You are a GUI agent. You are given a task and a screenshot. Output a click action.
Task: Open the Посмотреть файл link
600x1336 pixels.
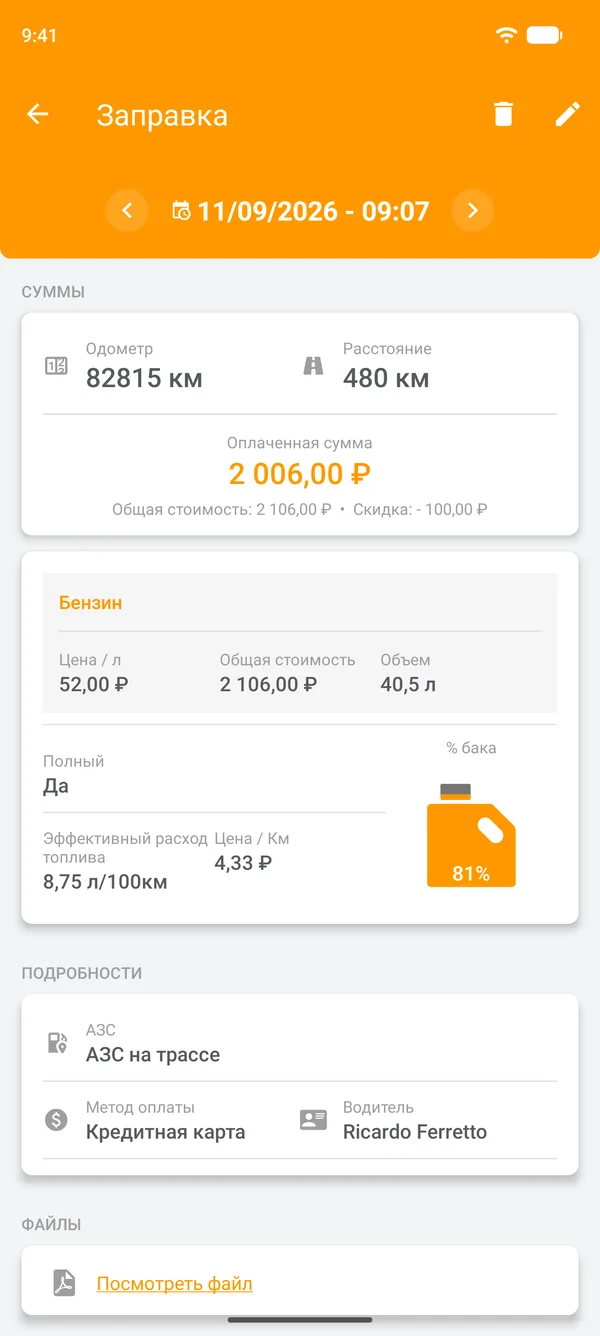(x=174, y=1284)
